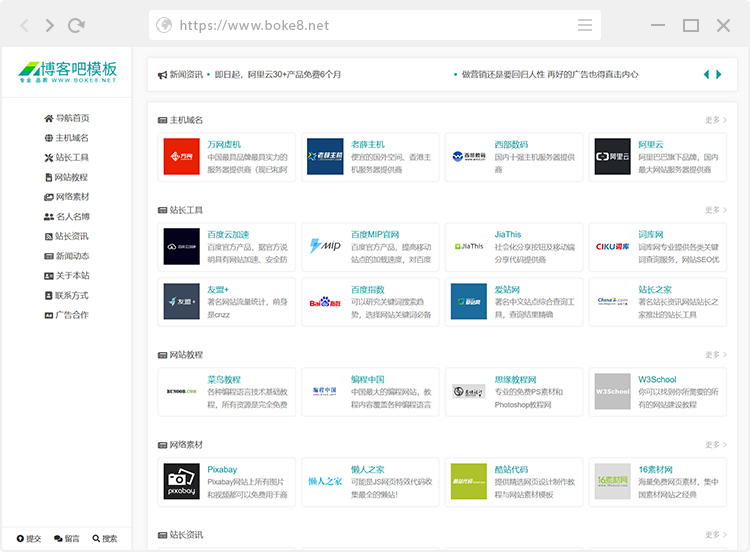
Task: Click the 百度云加速 dark logo
Action: point(181,246)
